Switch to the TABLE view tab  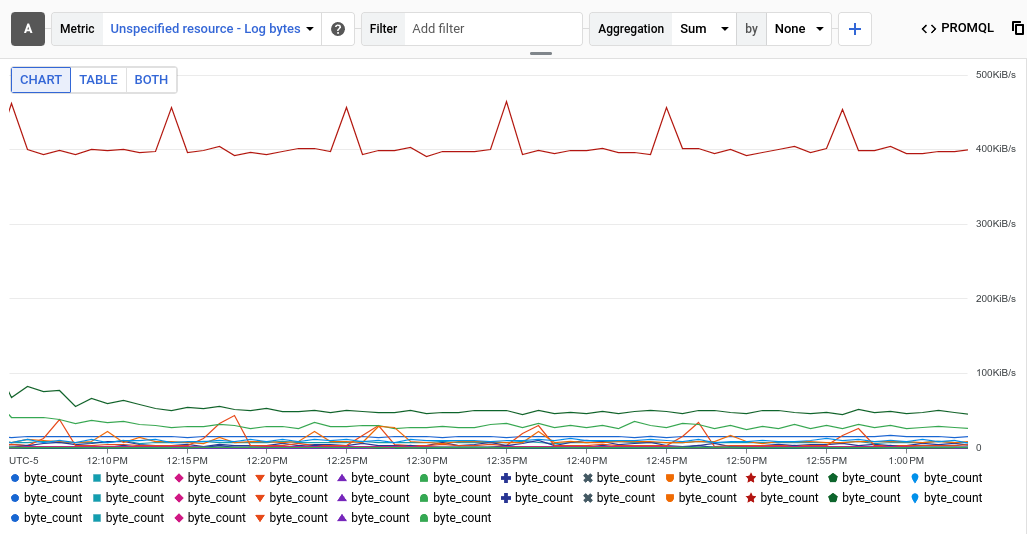(98, 80)
